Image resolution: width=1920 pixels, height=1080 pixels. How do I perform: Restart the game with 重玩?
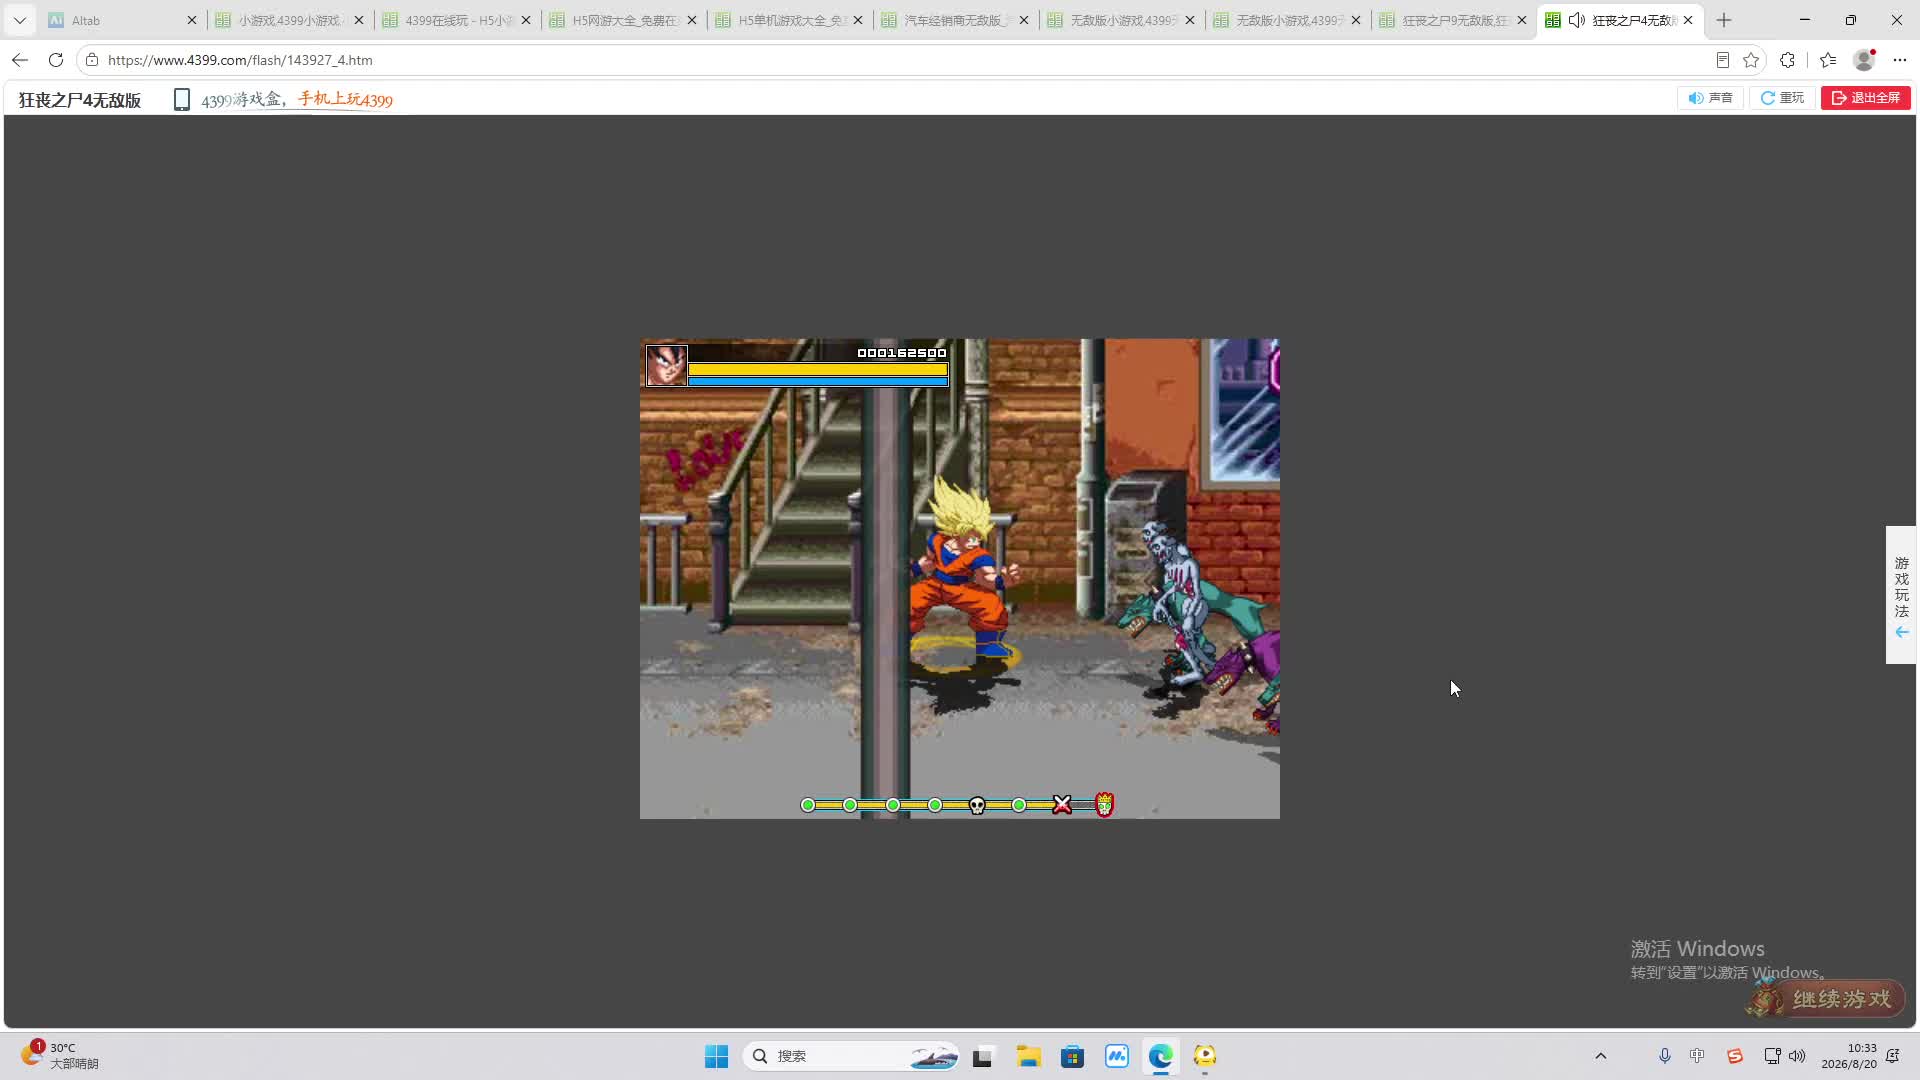coord(1782,98)
